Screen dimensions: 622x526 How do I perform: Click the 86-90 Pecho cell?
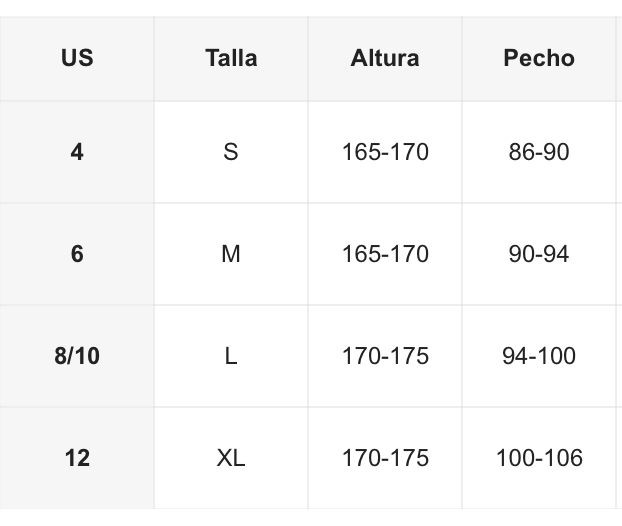point(539,152)
